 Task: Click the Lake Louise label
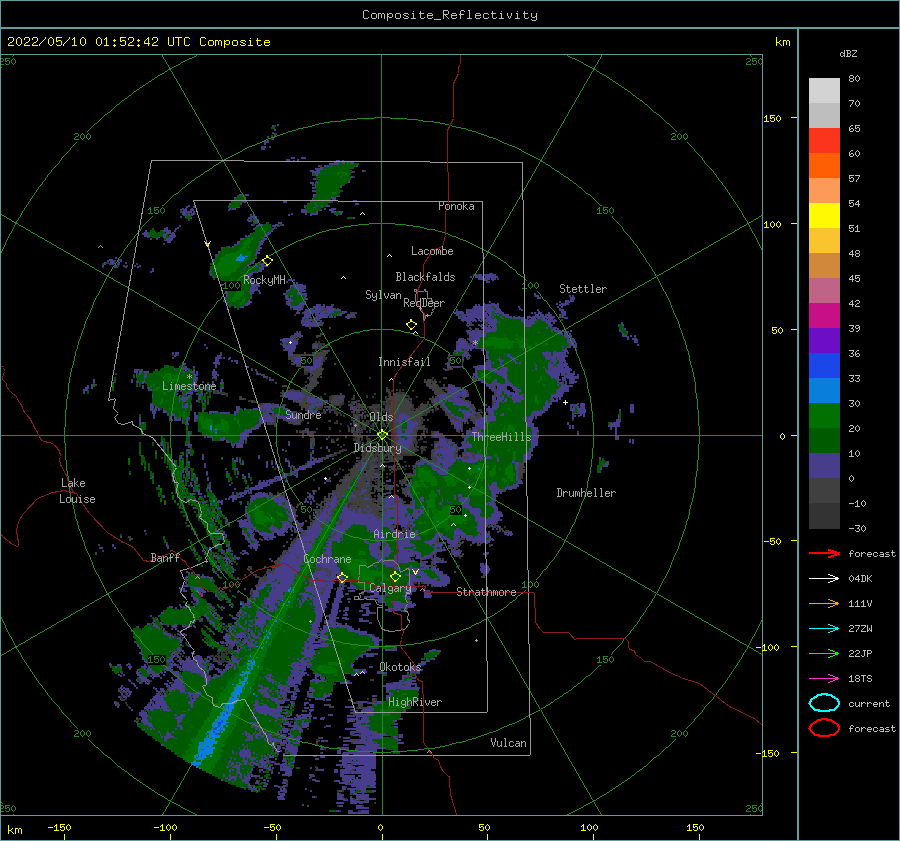pos(77,491)
